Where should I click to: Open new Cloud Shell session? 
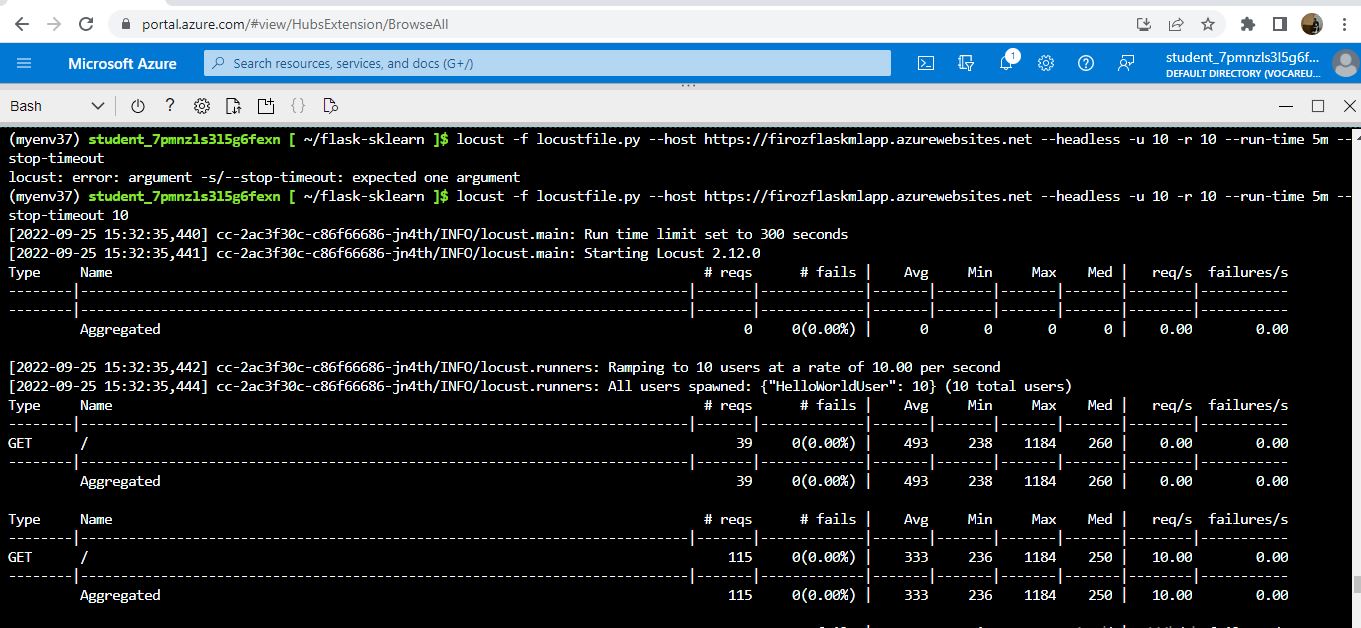click(266, 106)
